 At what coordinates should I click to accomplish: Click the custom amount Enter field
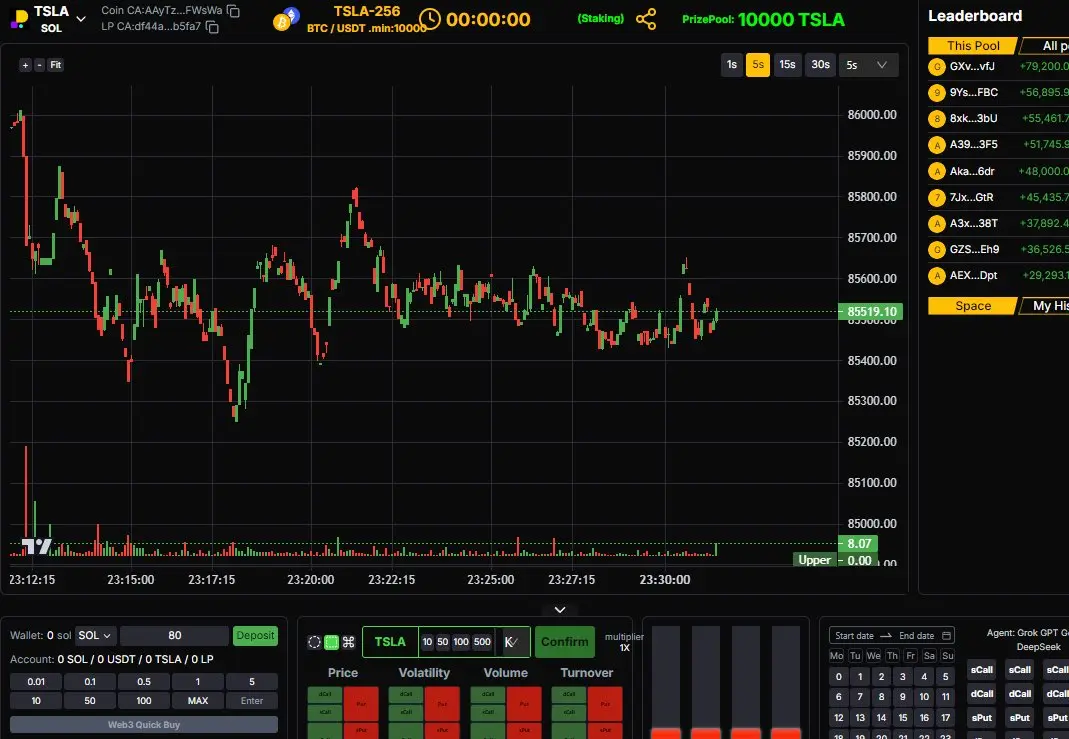pos(252,700)
